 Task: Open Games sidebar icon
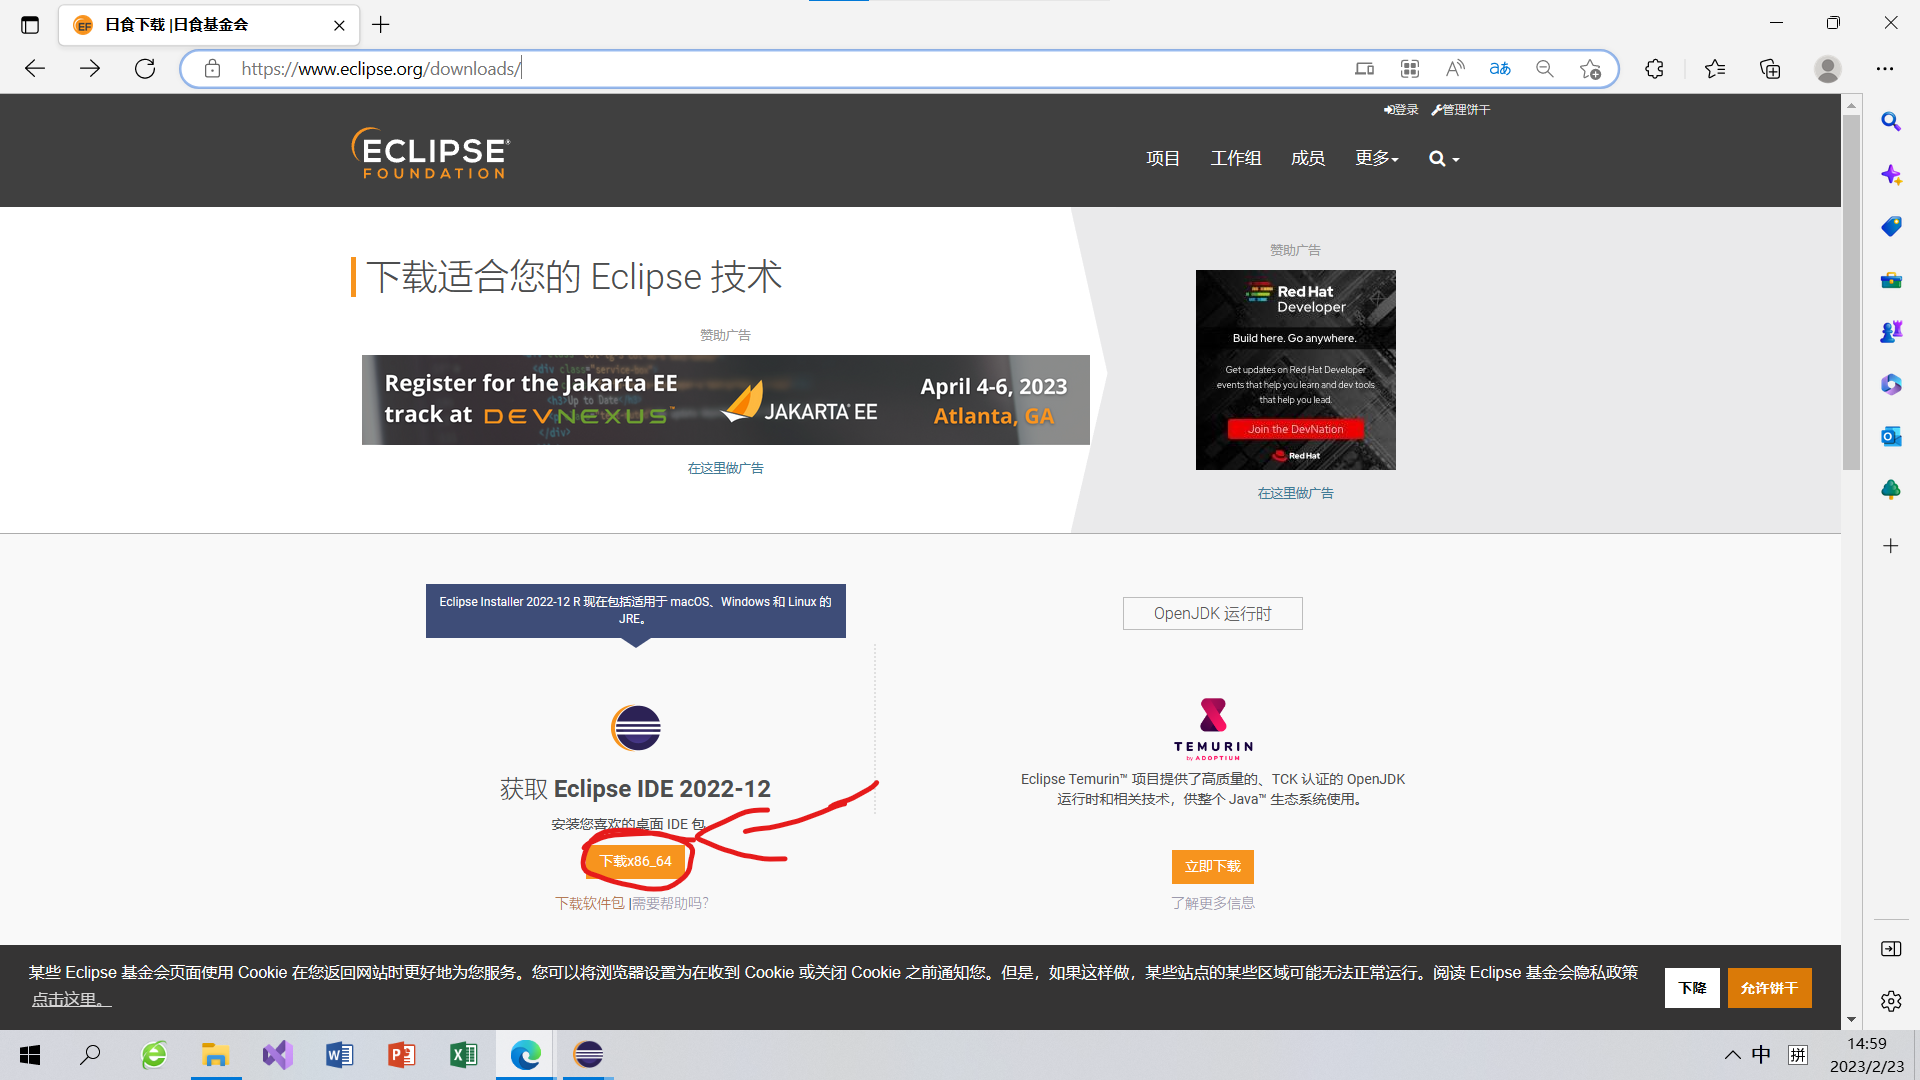[x=1890, y=331]
